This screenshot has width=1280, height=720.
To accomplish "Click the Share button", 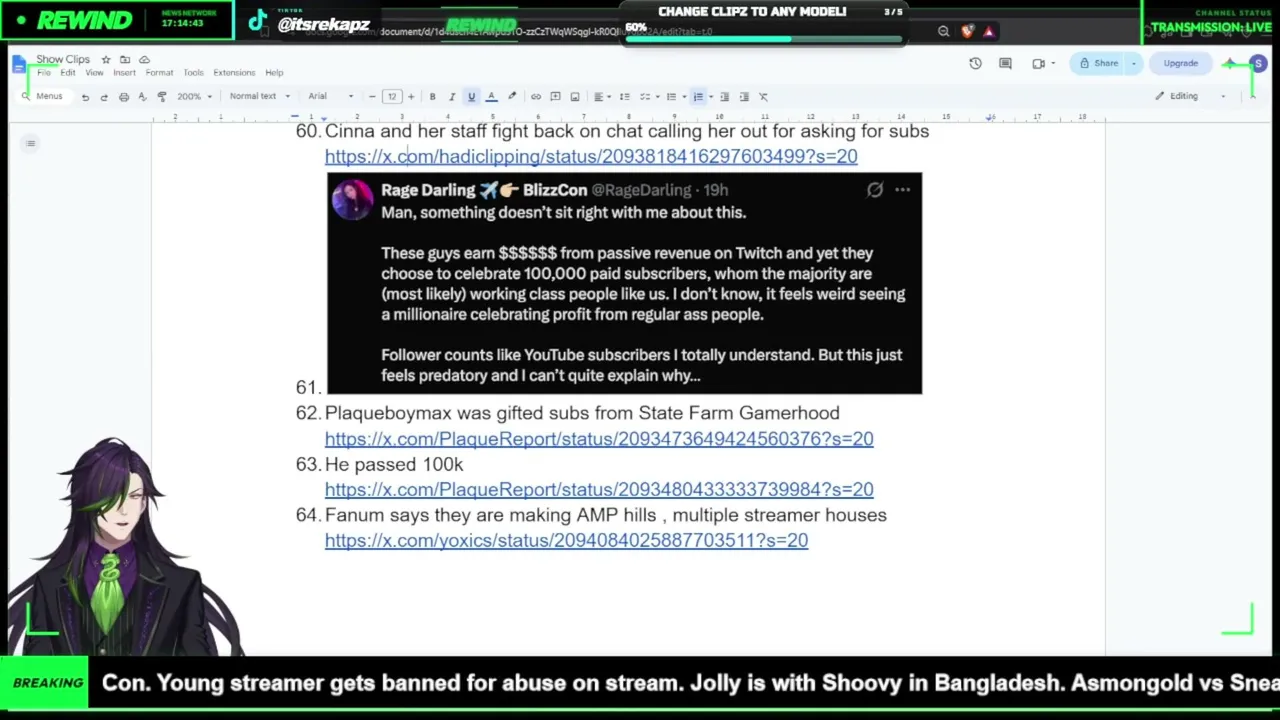I will [1098, 64].
